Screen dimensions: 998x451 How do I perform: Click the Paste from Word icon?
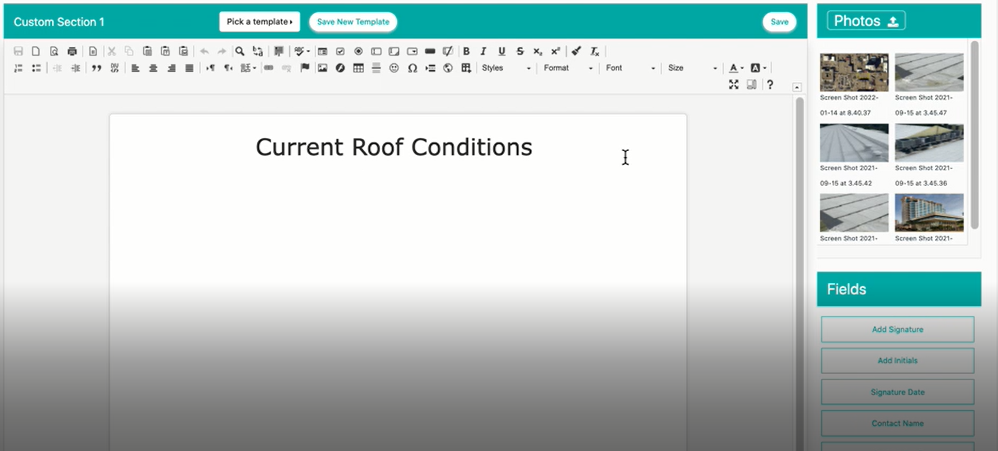point(183,51)
